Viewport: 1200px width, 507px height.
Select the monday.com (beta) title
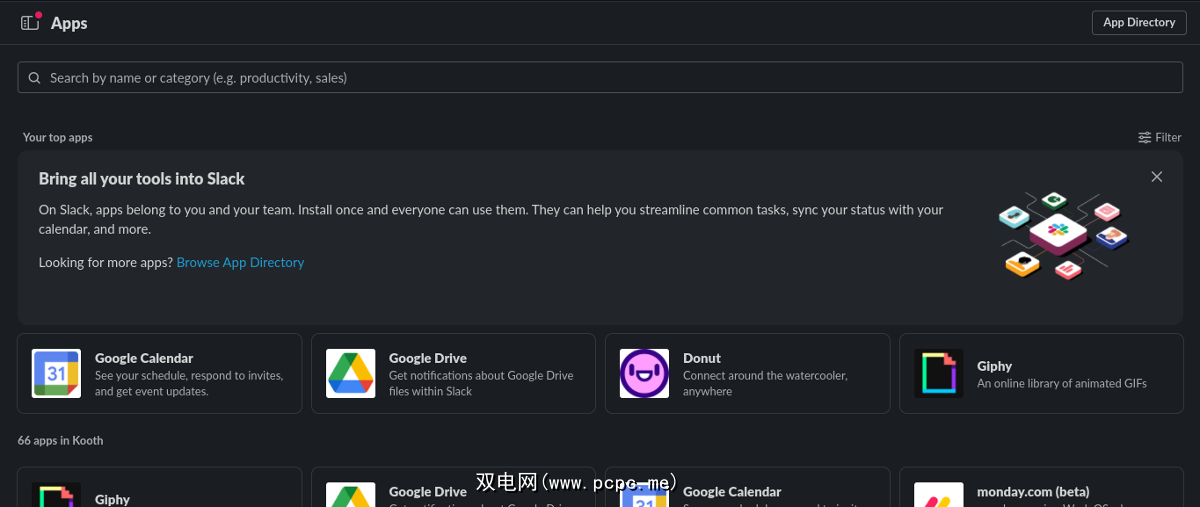coord(1033,492)
